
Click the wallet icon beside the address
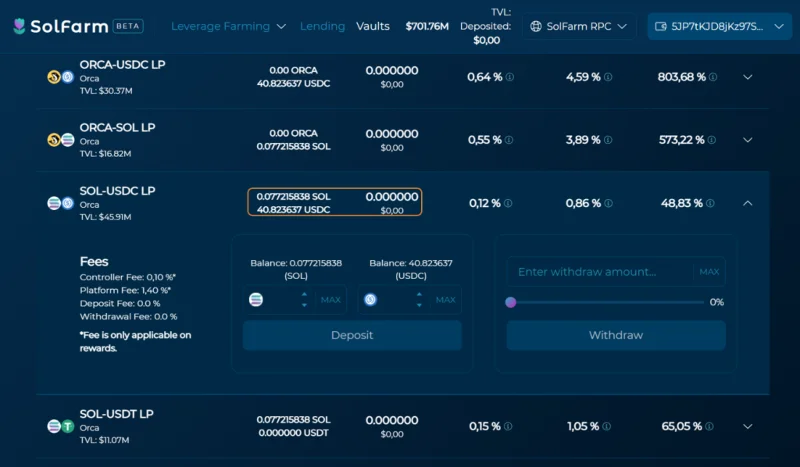[x=661, y=27]
